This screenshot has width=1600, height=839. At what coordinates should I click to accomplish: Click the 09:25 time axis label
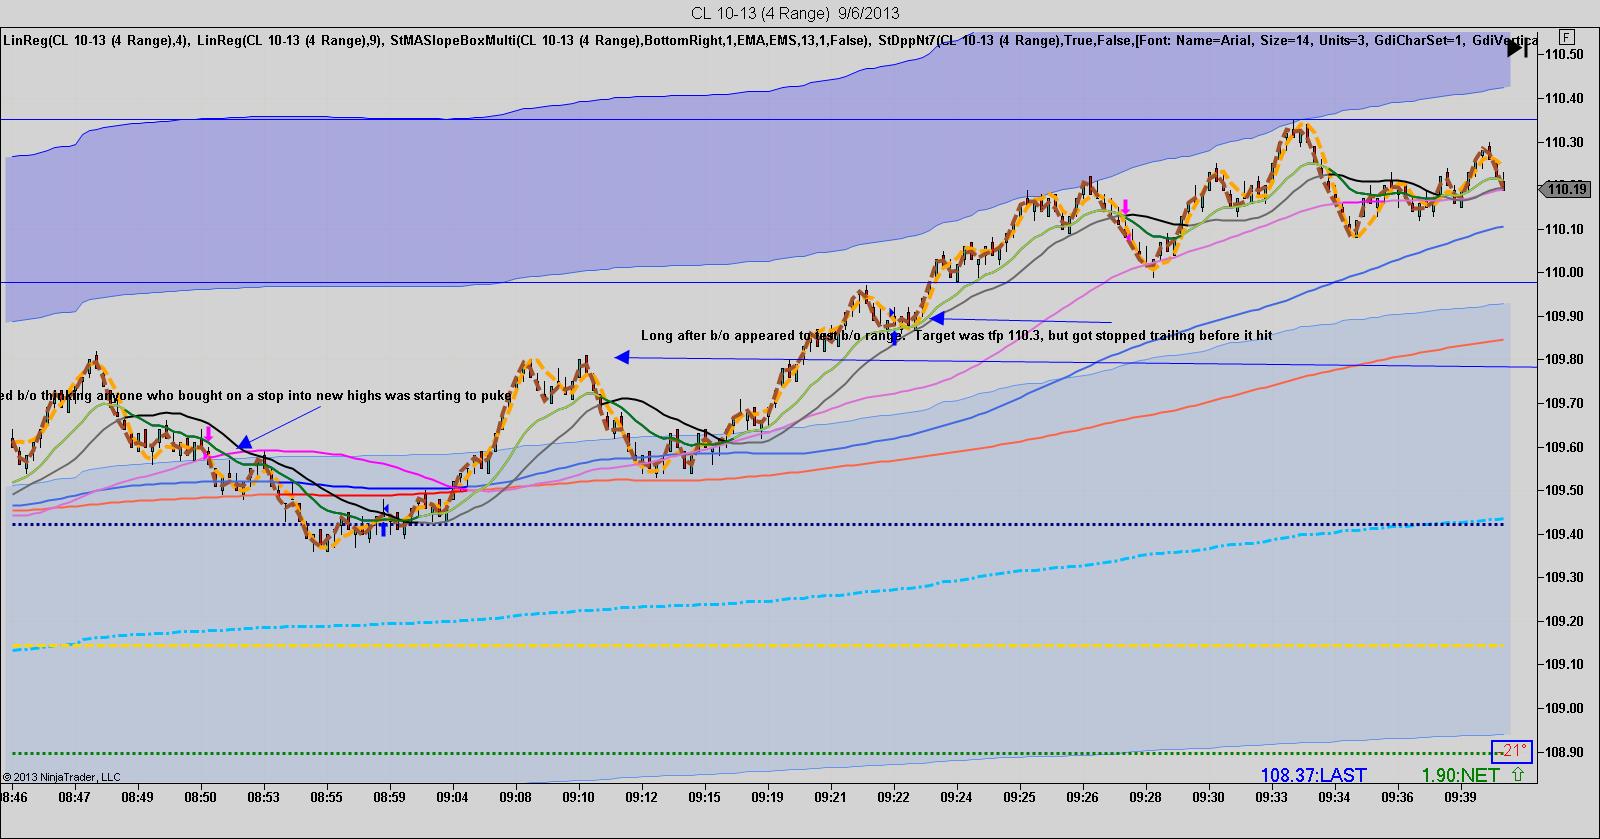[1019, 798]
